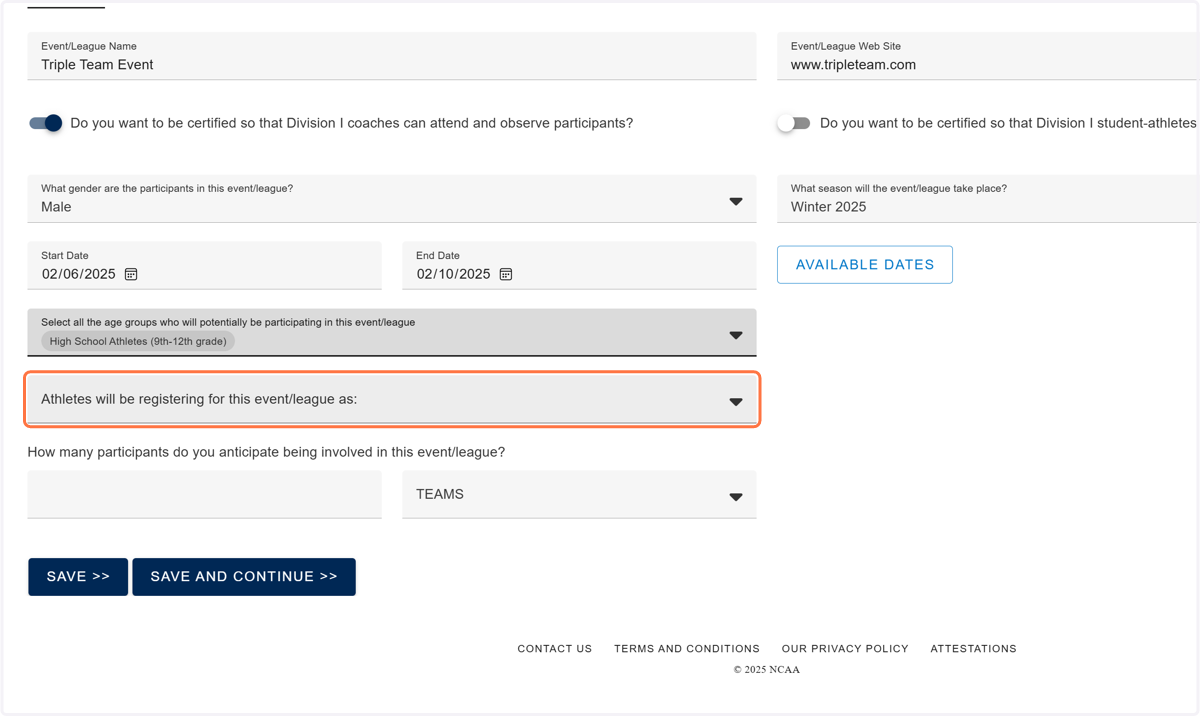Image resolution: width=1200 pixels, height=716 pixels.
Task: Click the Start Date value 02/06/2025
Action: tap(79, 274)
